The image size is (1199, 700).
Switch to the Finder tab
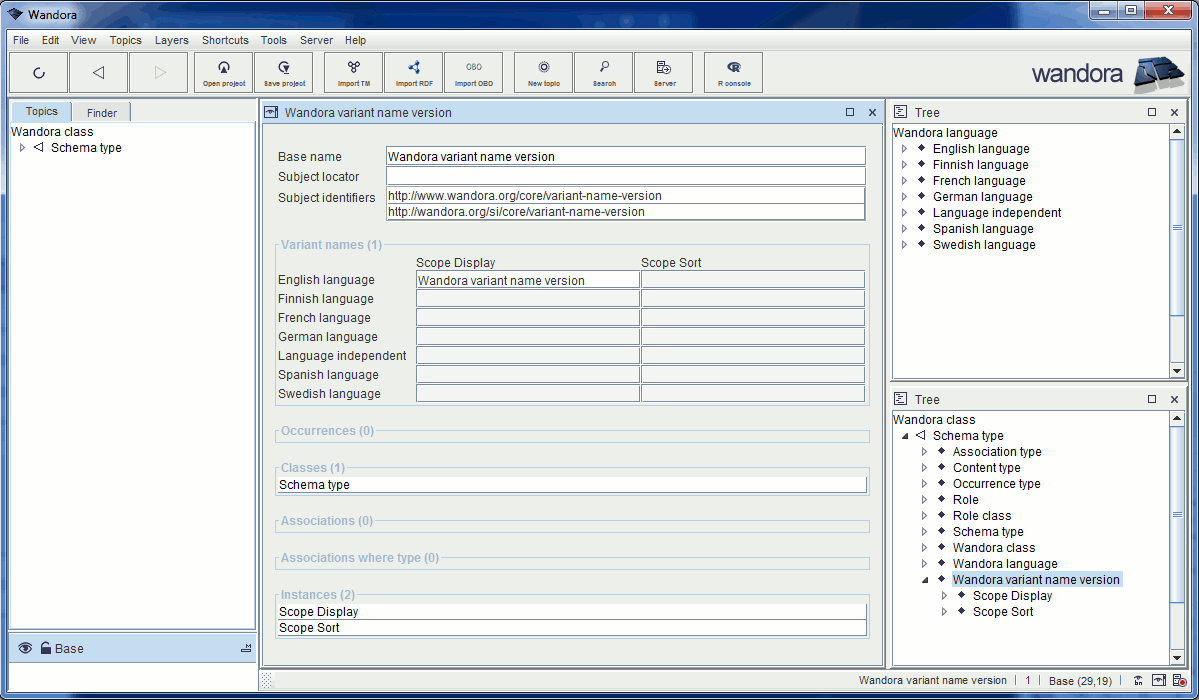click(100, 111)
